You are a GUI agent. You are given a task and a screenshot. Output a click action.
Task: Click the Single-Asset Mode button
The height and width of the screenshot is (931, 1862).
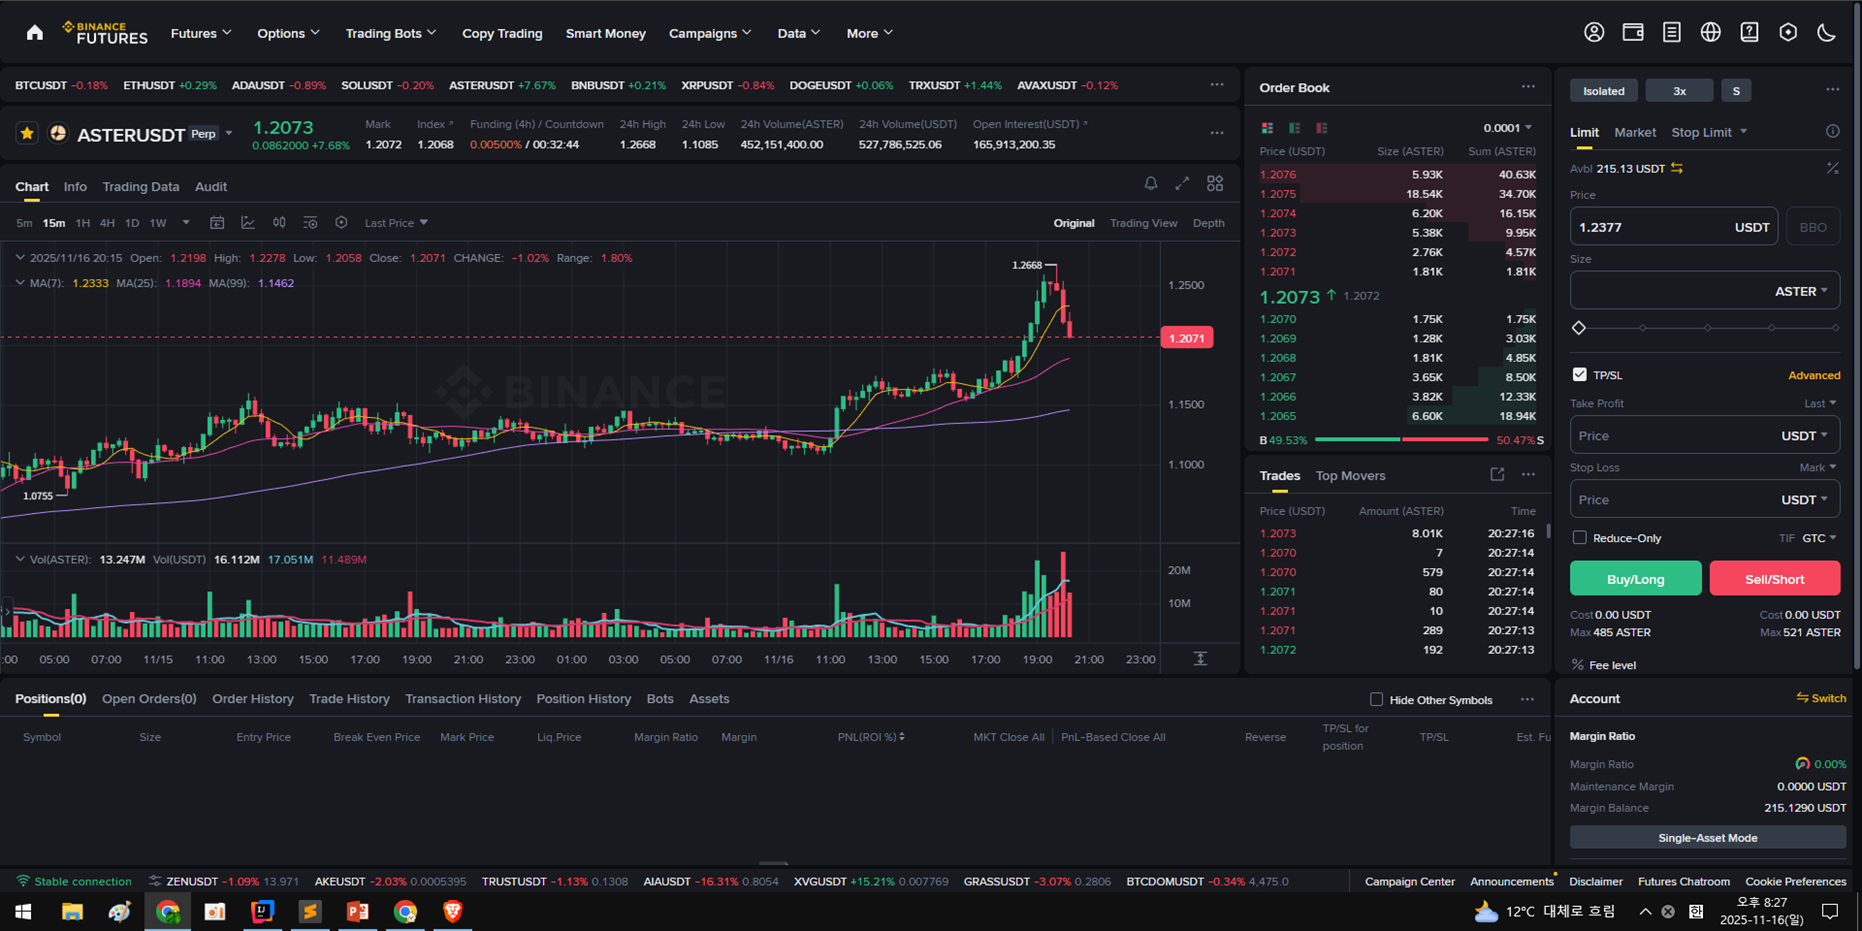click(x=1707, y=838)
